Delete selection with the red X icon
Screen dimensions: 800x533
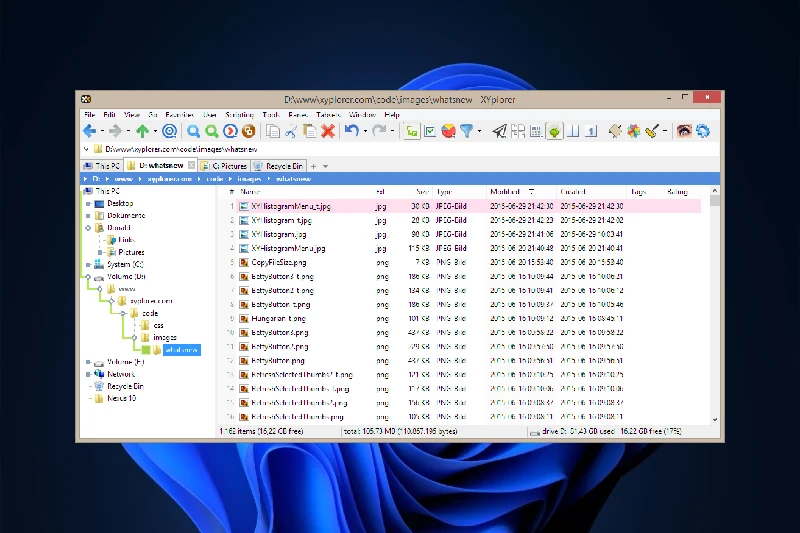pos(328,132)
